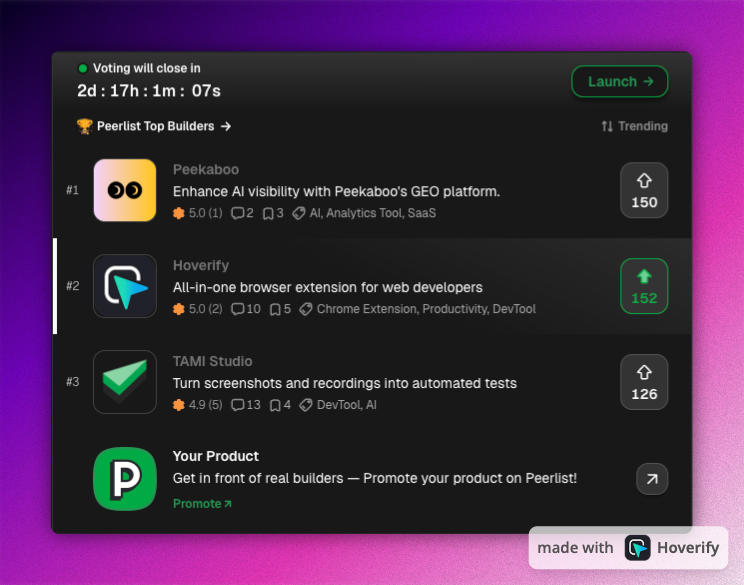Click Peekaboo rating star 5.0 (1)

[179, 214]
